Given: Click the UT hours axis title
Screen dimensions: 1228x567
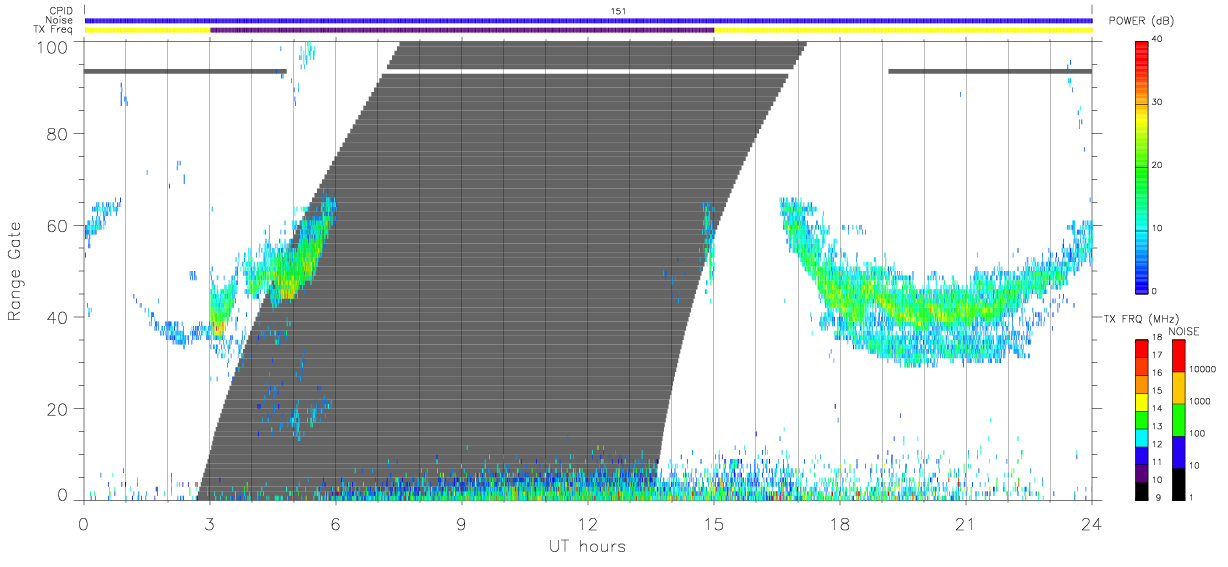Looking at the screenshot, I should pyautogui.click(x=586, y=546).
